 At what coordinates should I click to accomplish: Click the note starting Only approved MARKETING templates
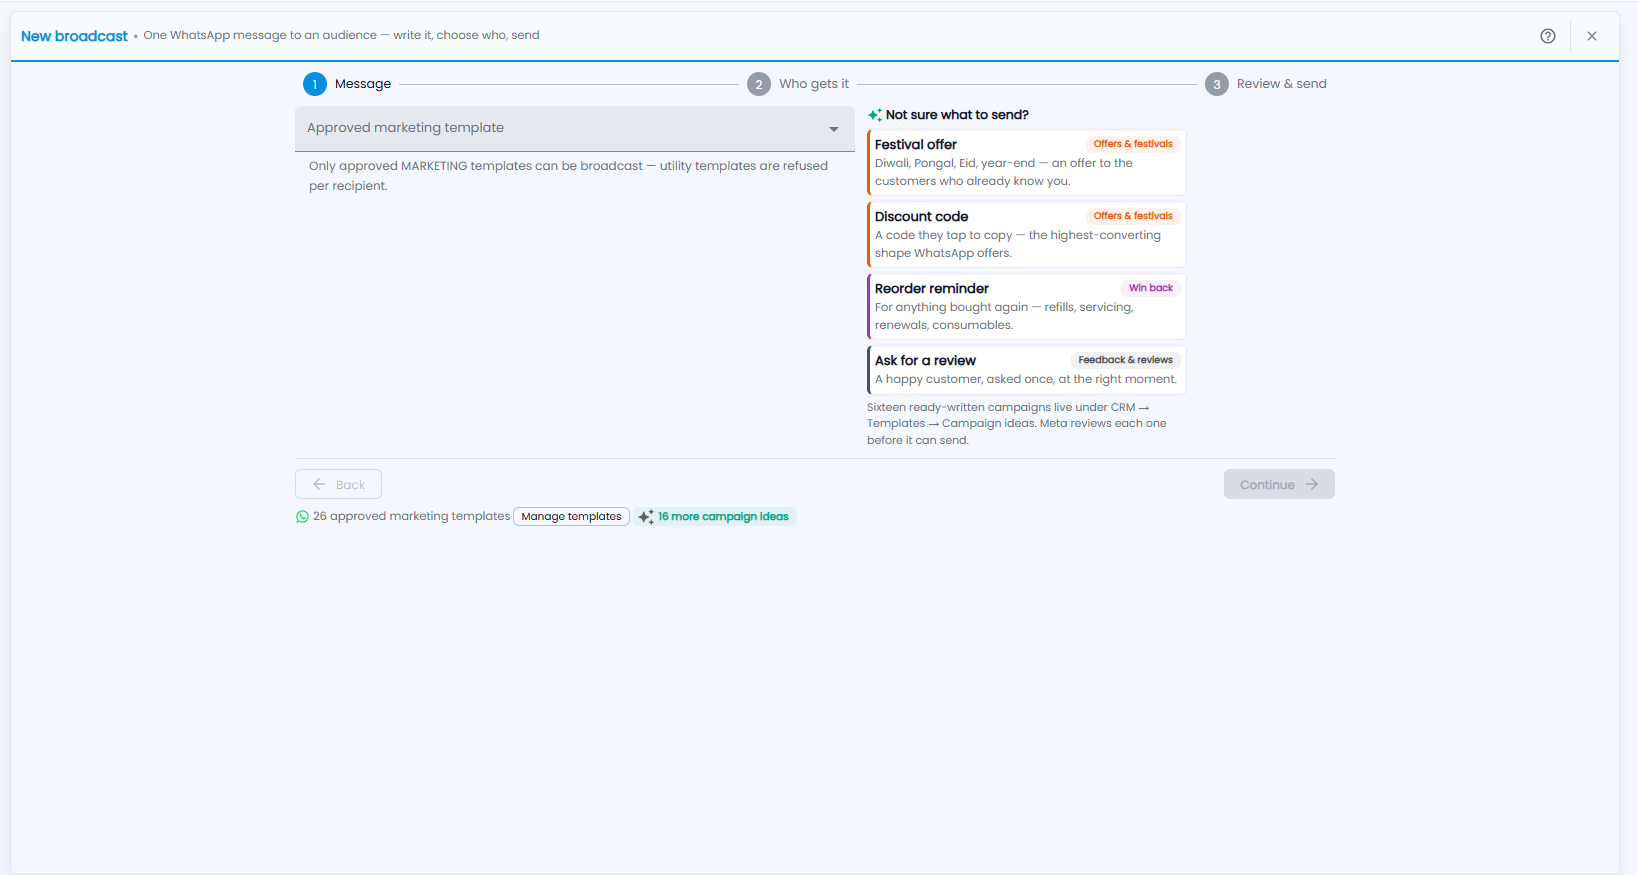568,176
